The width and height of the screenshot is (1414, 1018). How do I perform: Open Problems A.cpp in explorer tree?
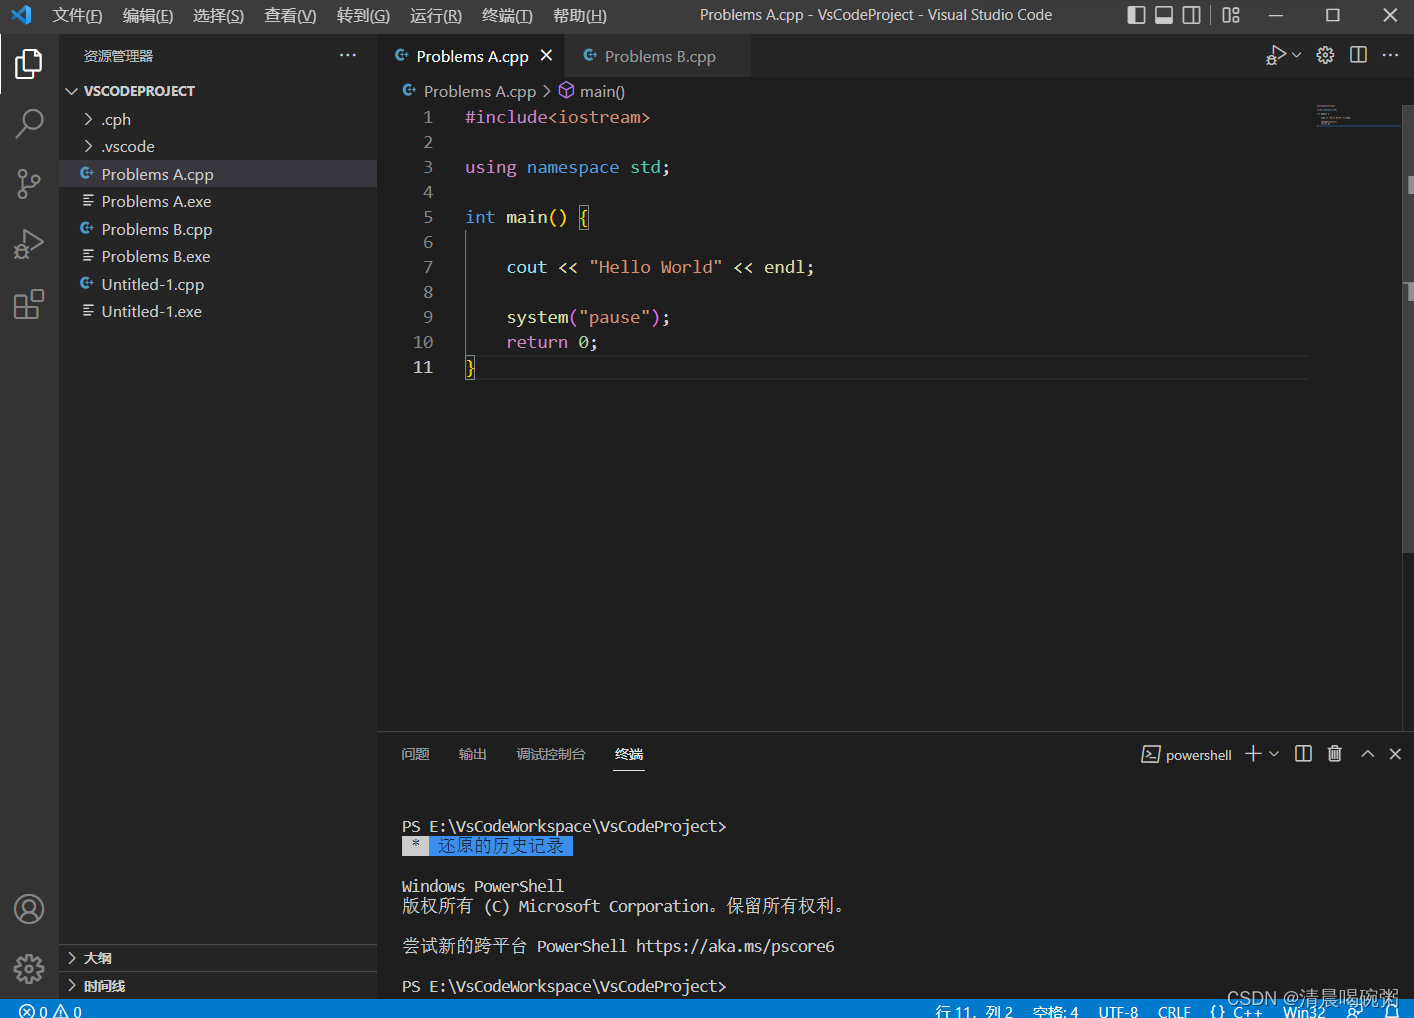(218, 174)
